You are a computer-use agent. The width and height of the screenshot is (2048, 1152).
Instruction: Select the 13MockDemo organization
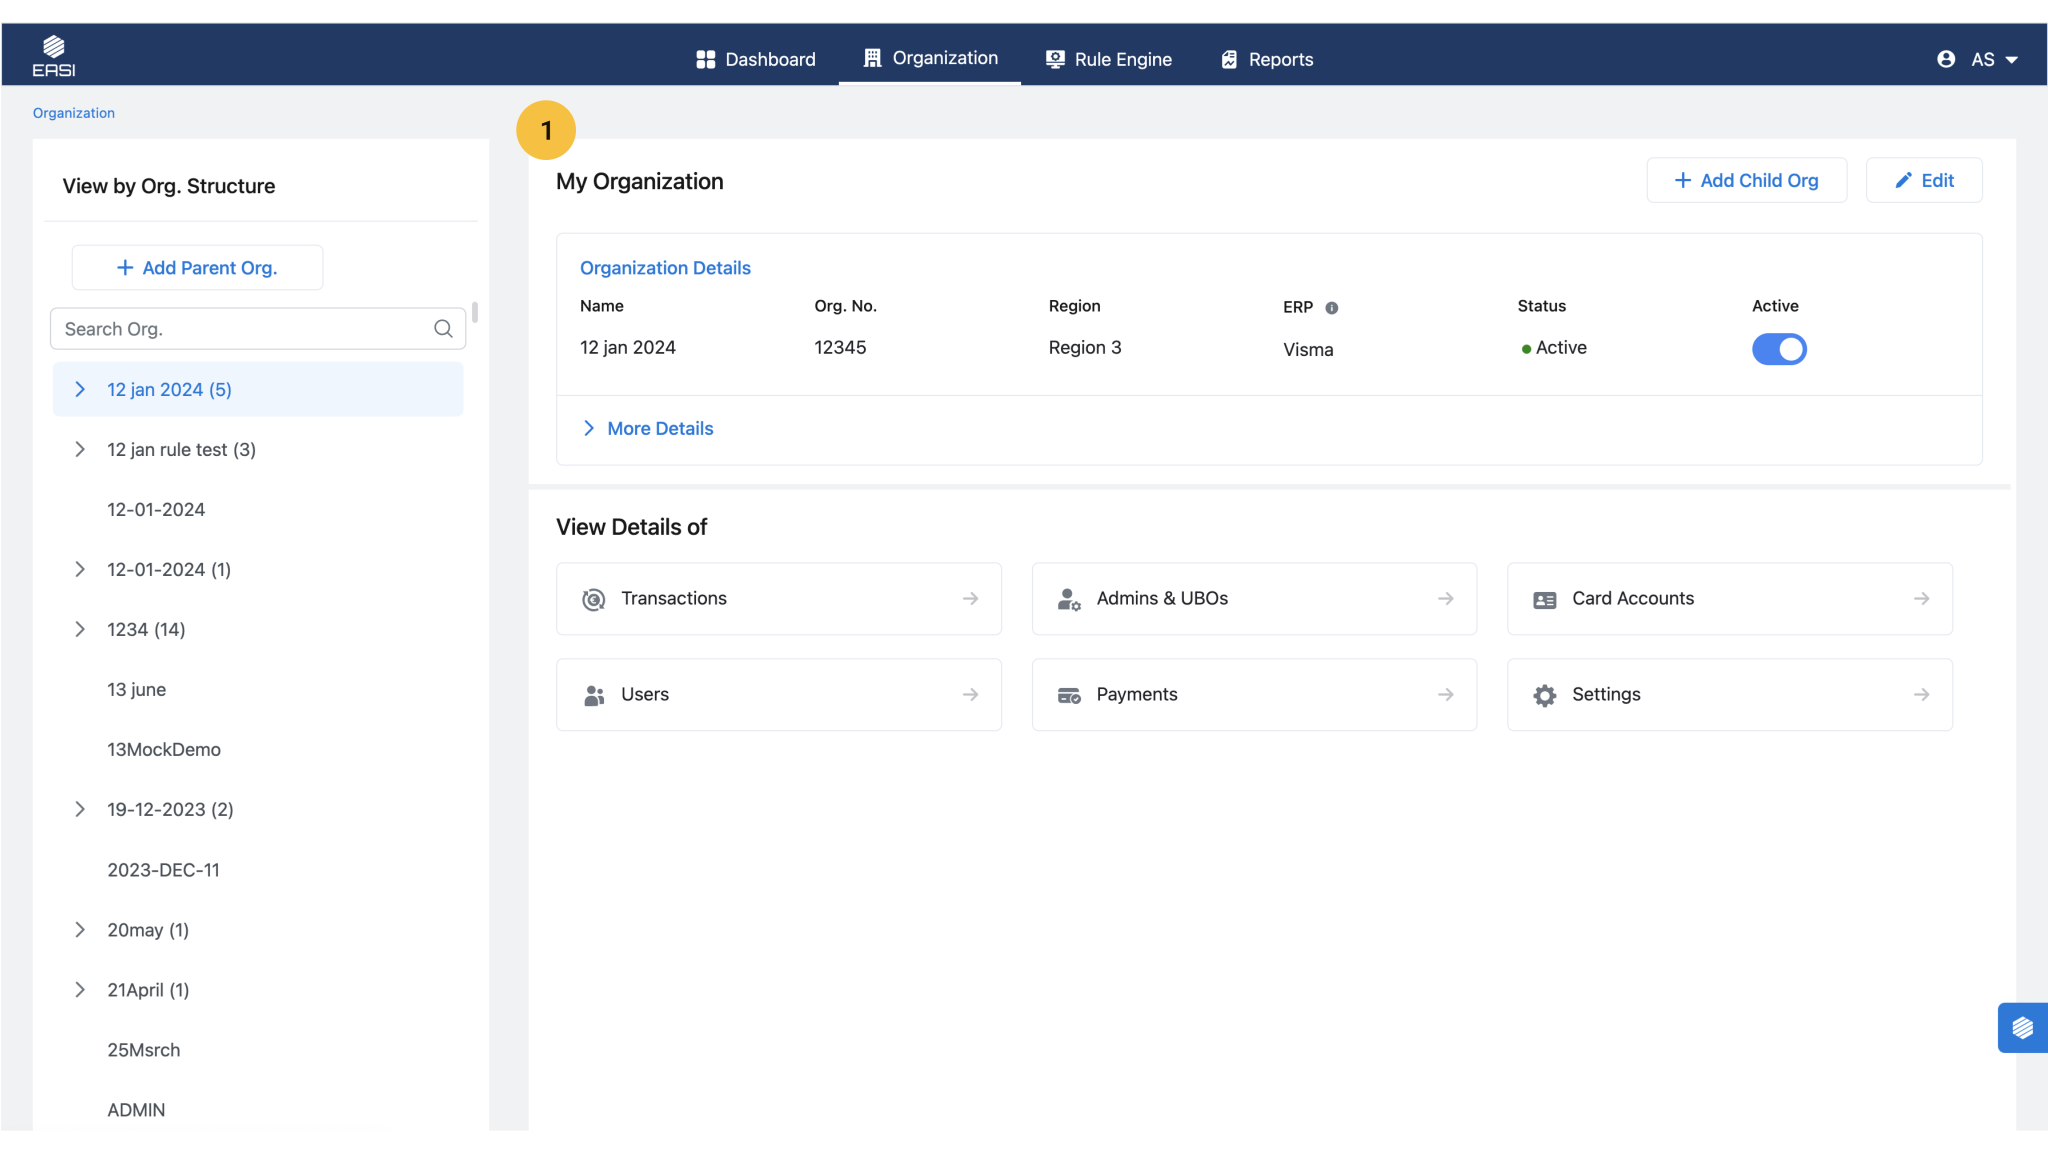pyautogui.click(x=164, y=750)
